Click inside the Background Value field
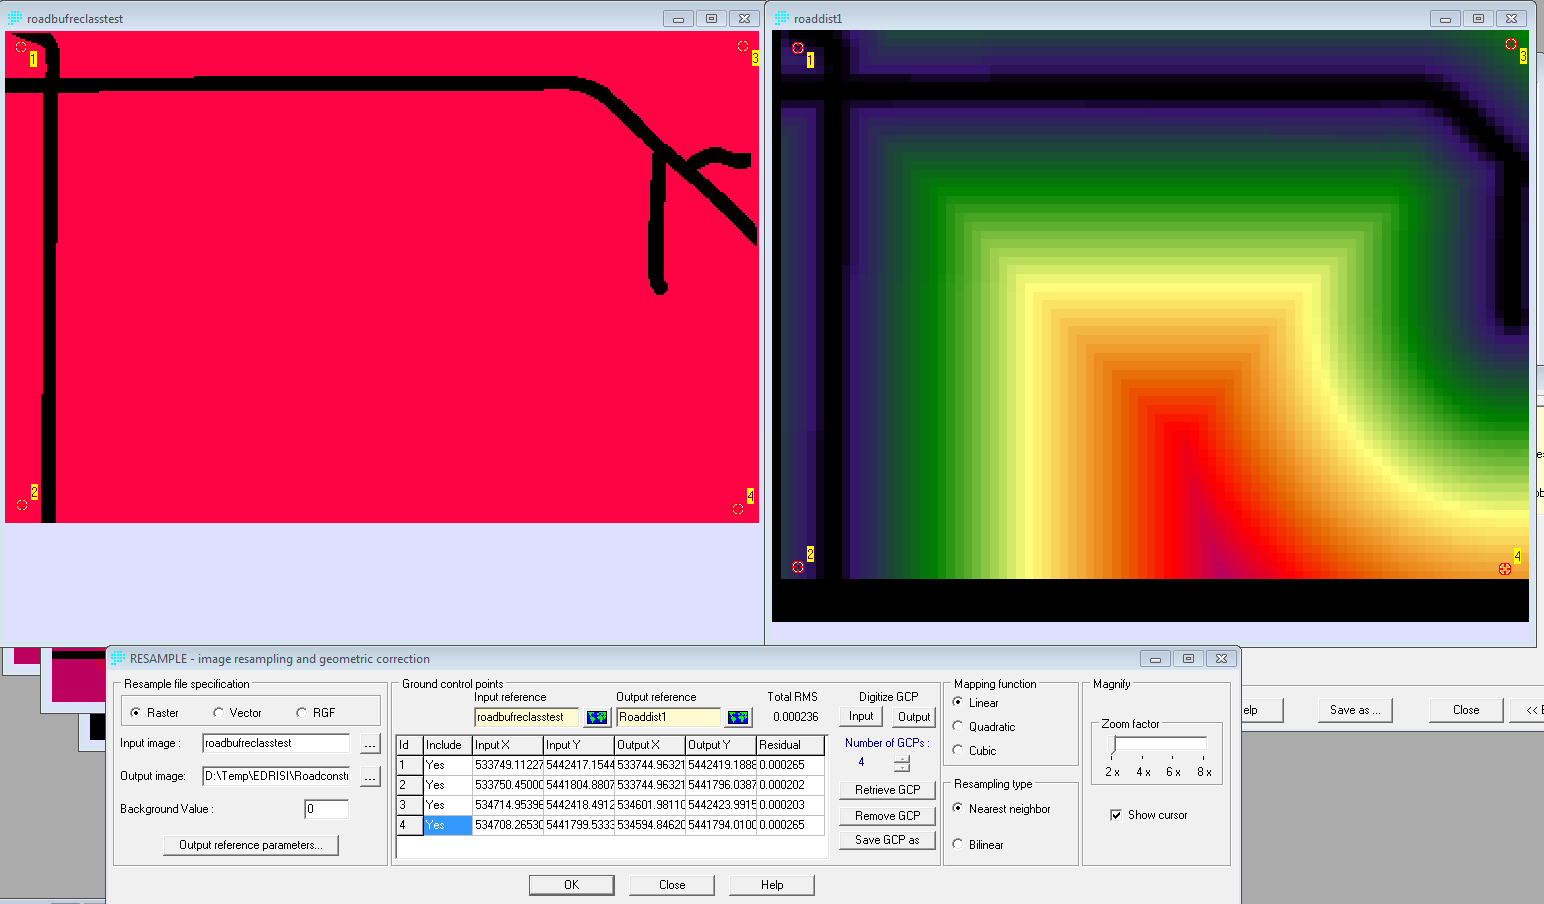The width and height of the screenshot is (1544, 904). coord(326,808)
